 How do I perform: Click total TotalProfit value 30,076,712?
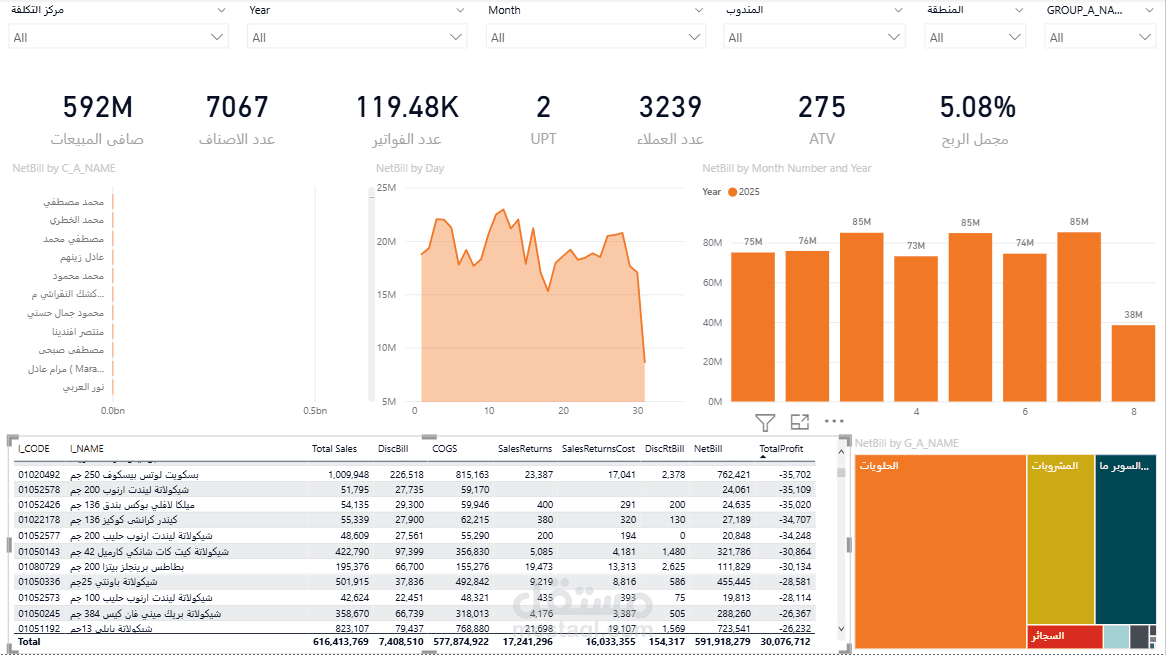(785, 642)
